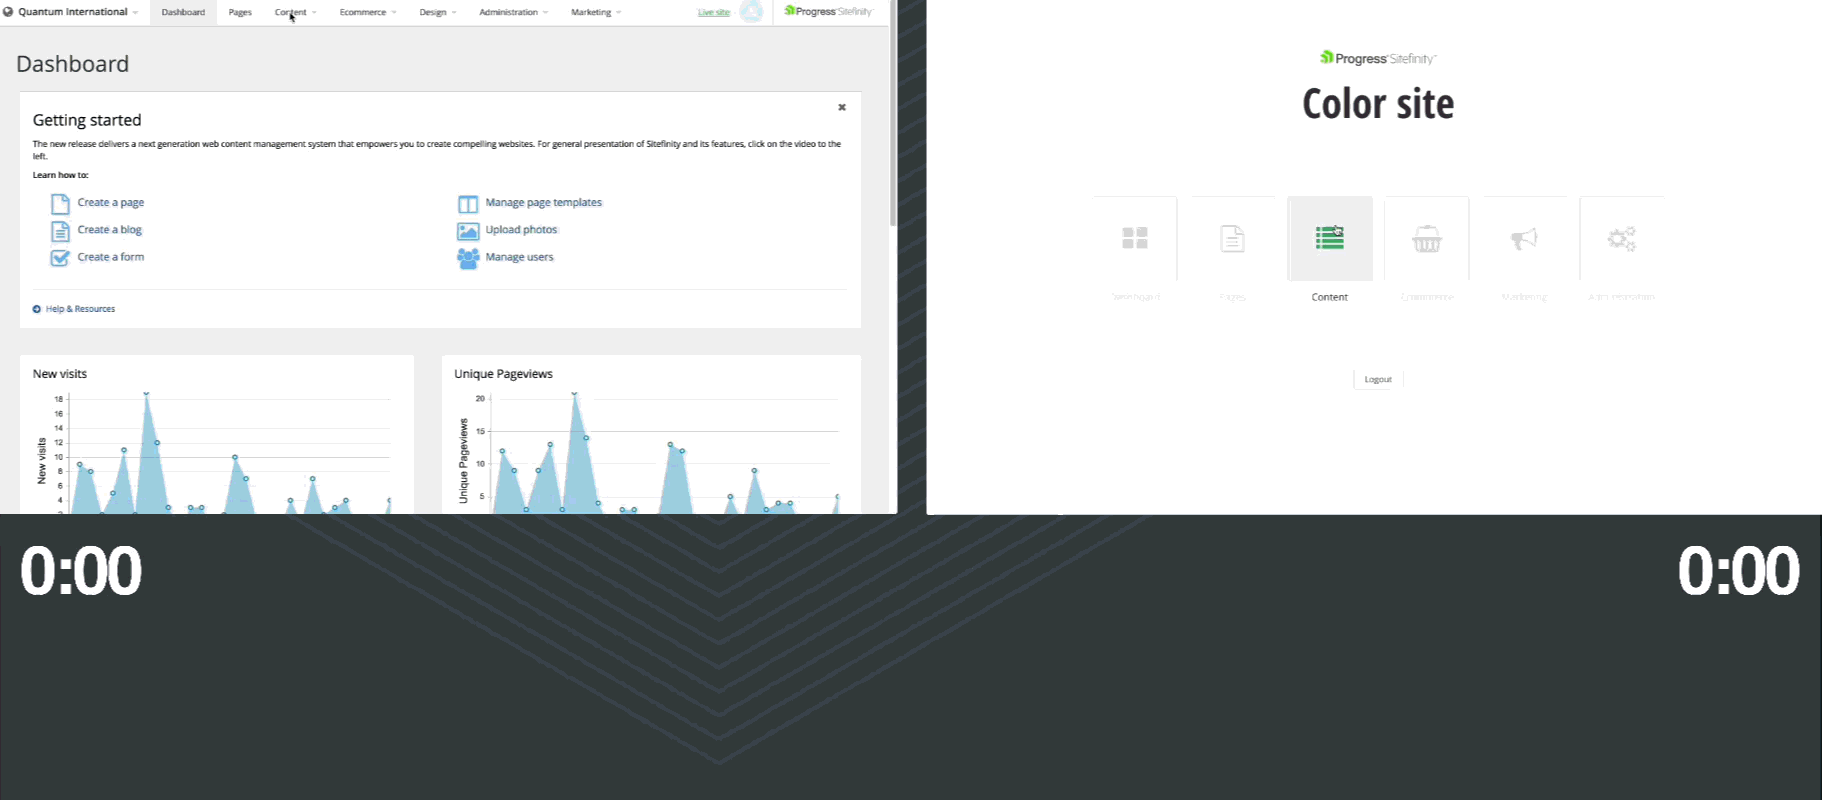Open the Ecommerce shopping basket tile

coord(1426,238)
